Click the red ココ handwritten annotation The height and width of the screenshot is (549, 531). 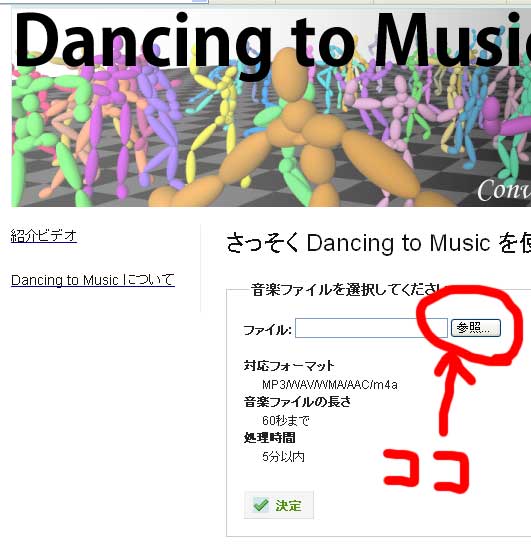[426, 471]
